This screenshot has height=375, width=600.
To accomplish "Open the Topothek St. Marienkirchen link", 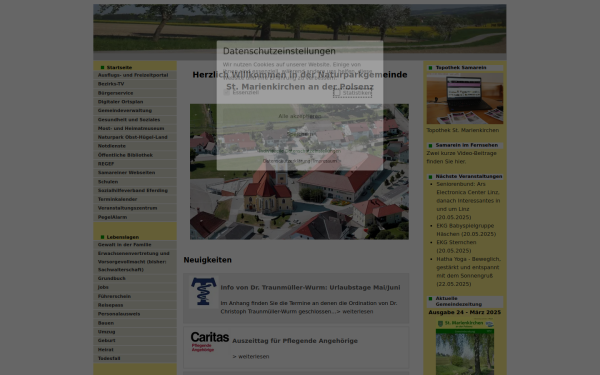I will click(463, 130).
